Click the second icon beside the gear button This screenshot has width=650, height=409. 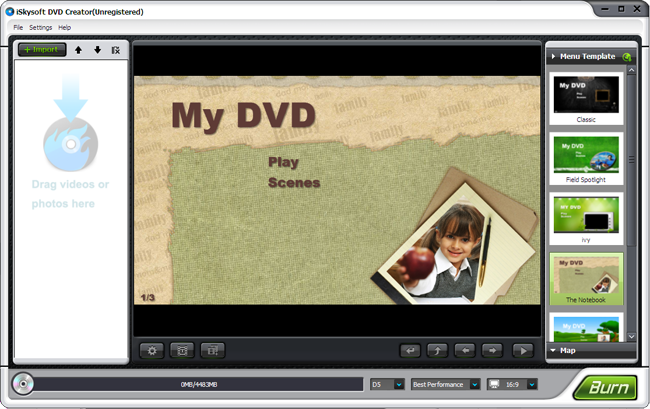(x=183, y=350)
